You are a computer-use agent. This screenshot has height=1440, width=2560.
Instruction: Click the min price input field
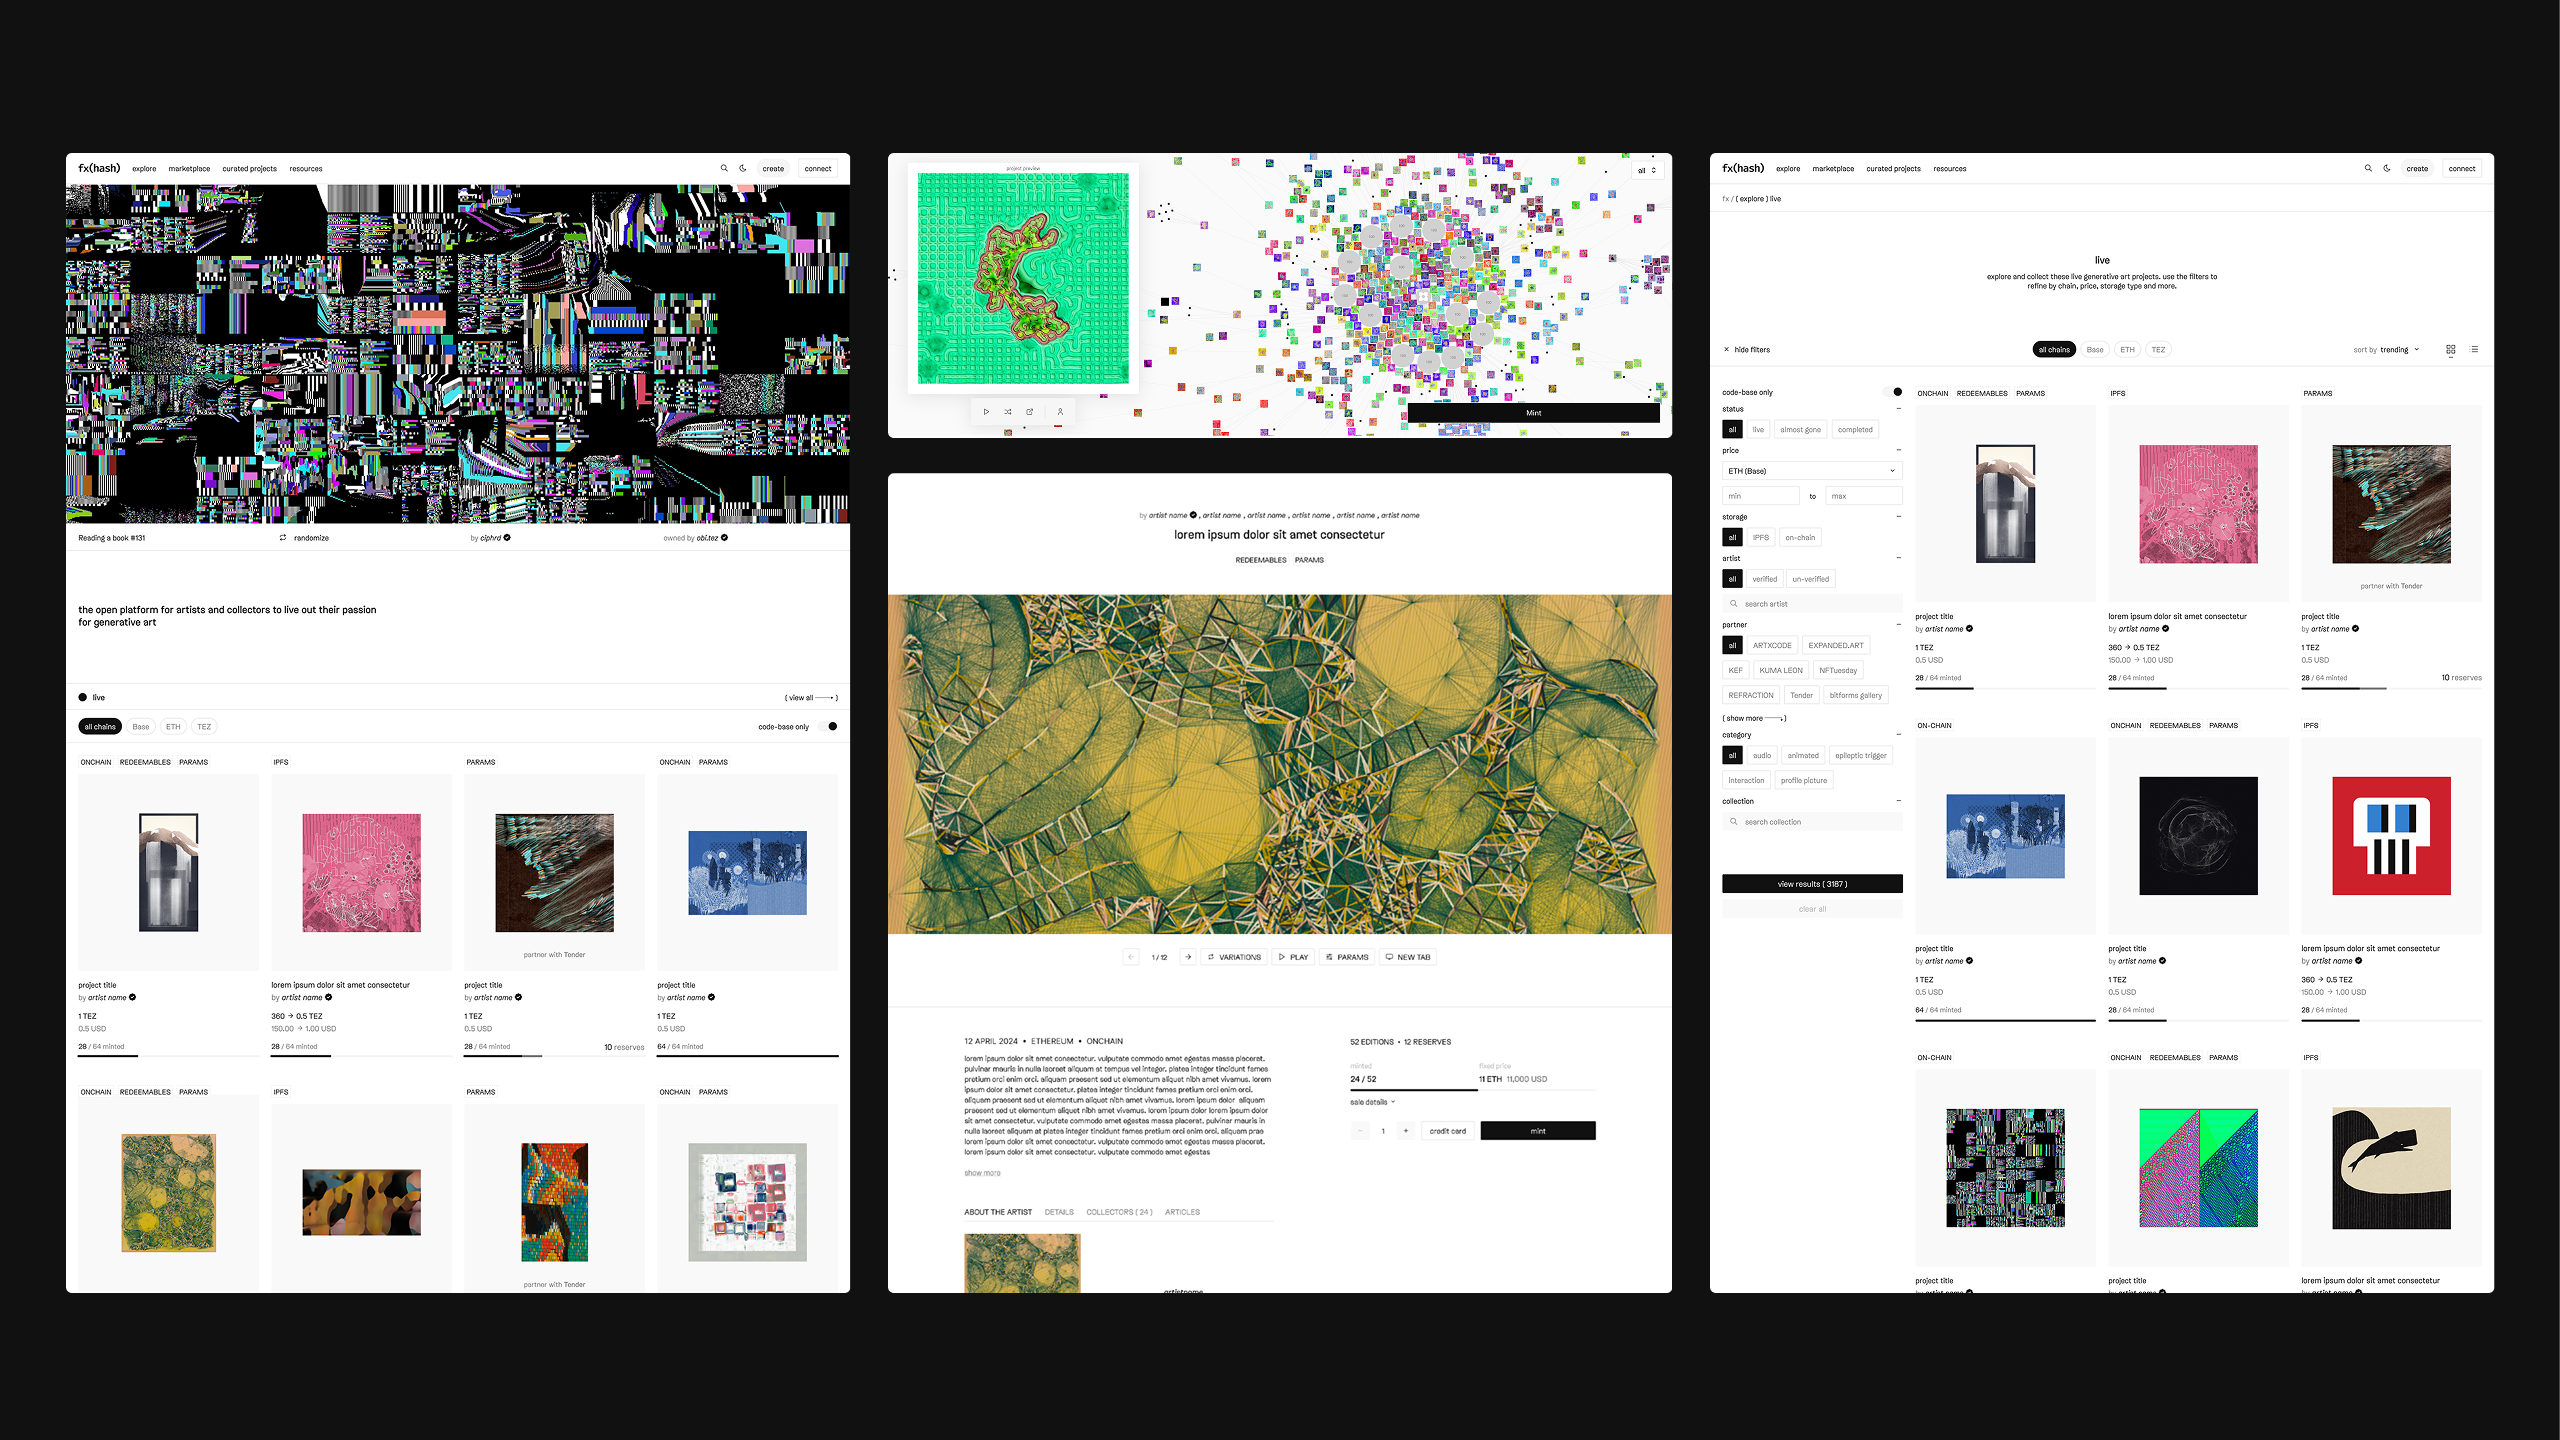1760,496
